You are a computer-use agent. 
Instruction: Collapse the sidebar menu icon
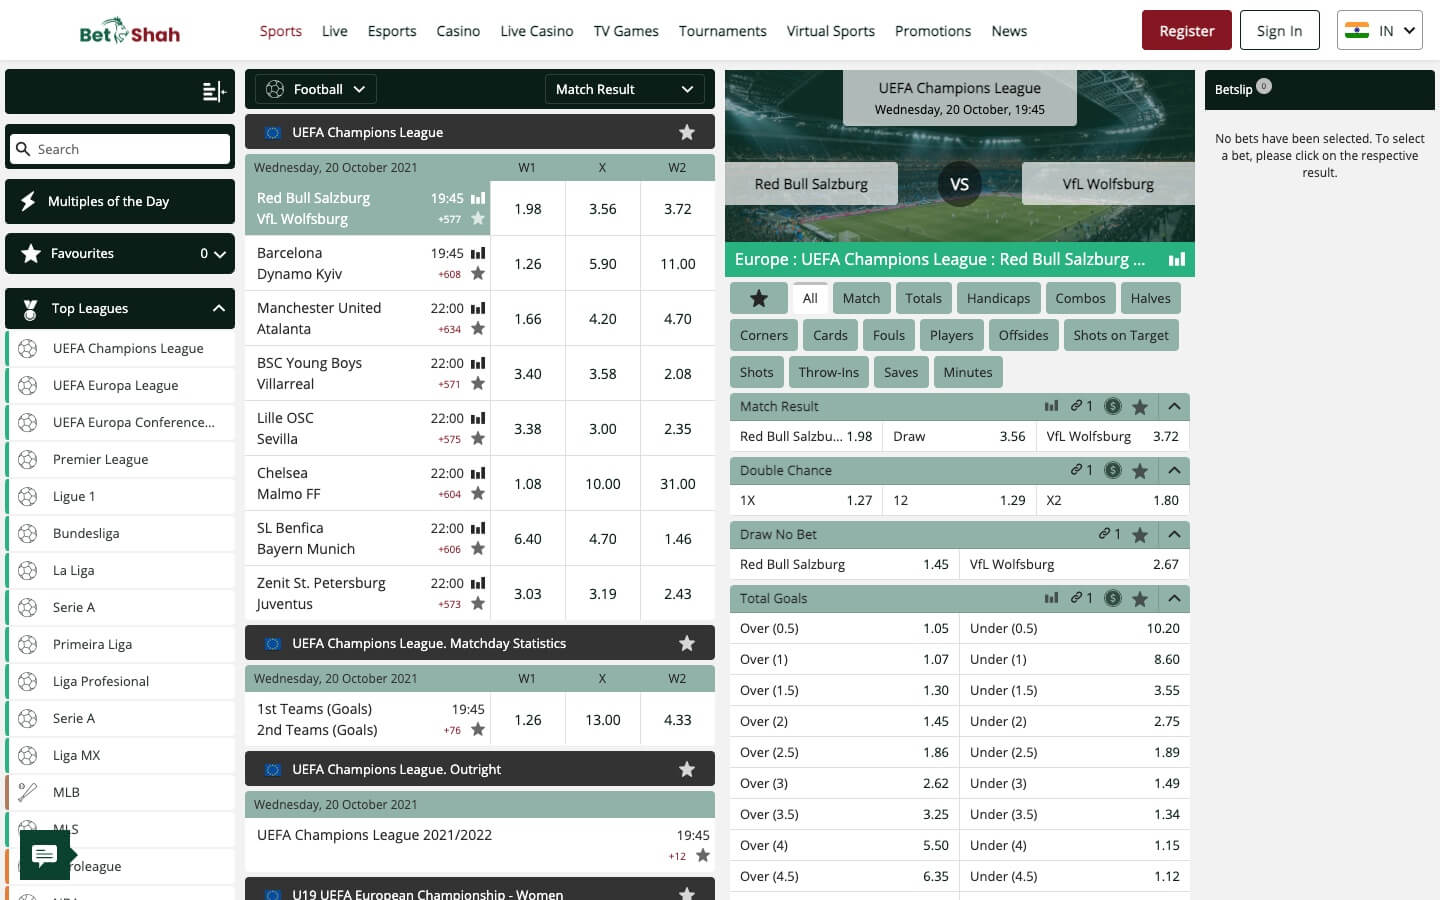point(214,92)
